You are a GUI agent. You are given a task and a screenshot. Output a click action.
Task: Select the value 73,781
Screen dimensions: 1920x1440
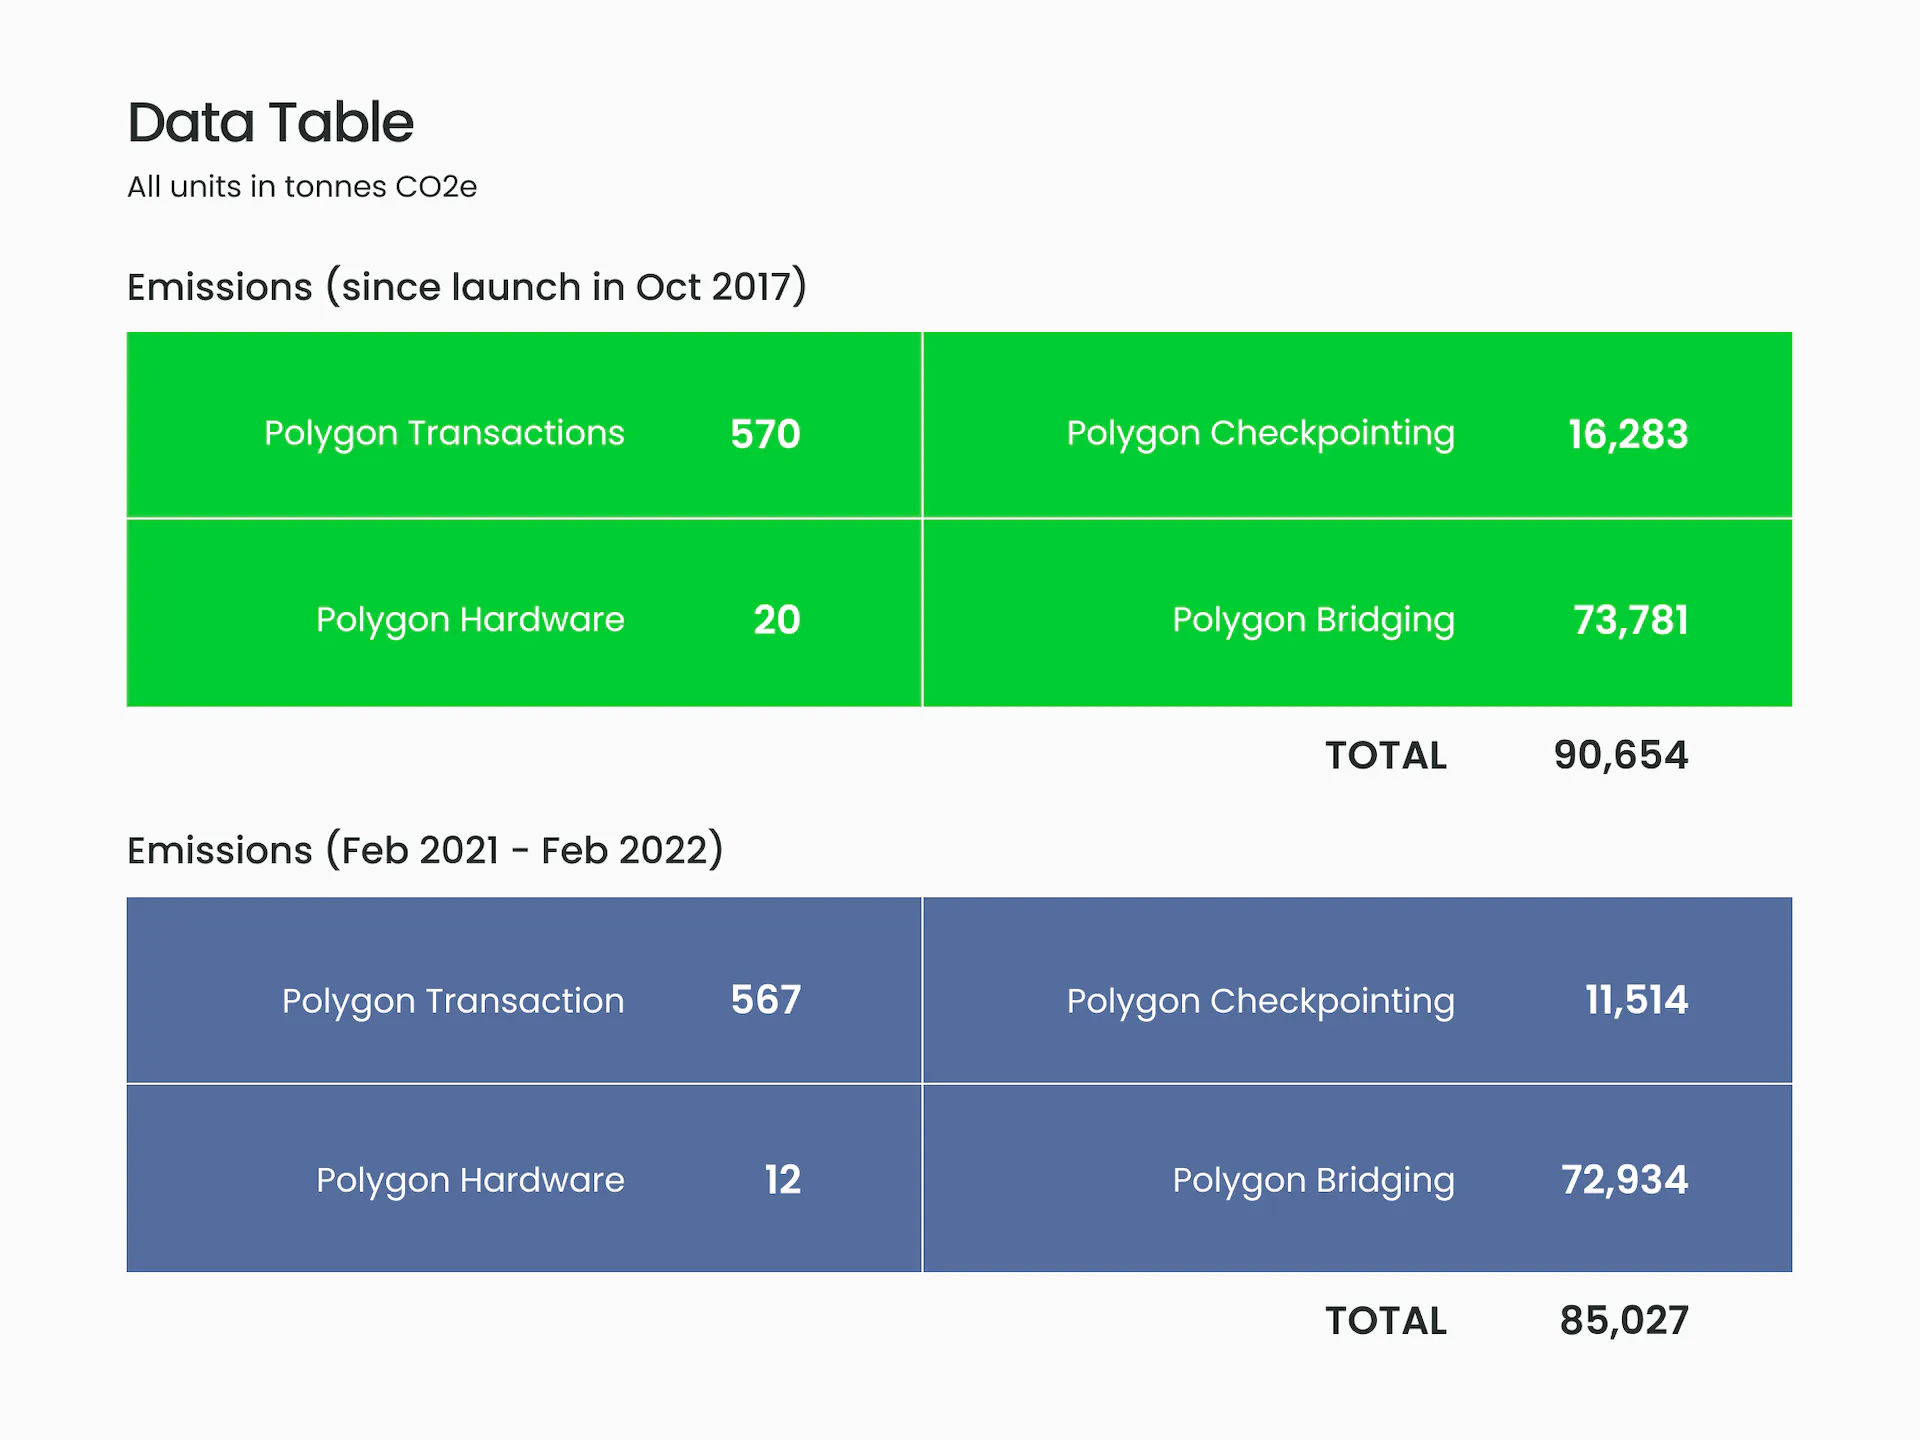point(1631,620)
